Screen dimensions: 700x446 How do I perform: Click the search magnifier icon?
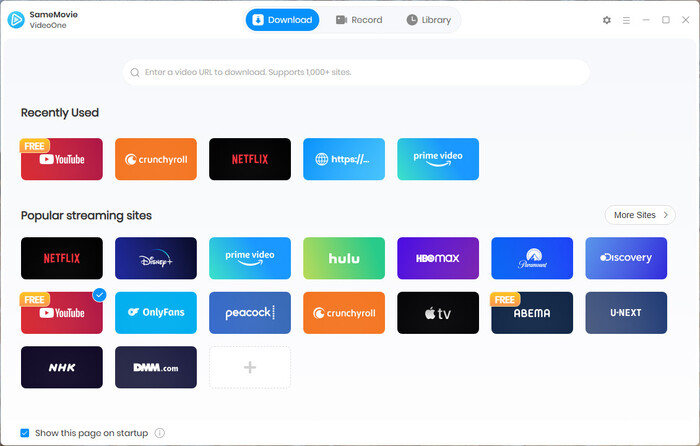135,72
